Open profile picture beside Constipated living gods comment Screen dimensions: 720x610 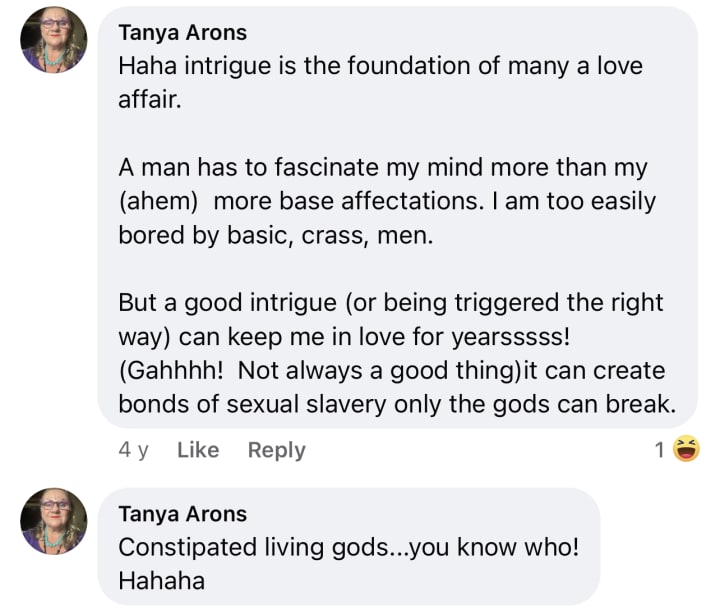coord(54,520)
